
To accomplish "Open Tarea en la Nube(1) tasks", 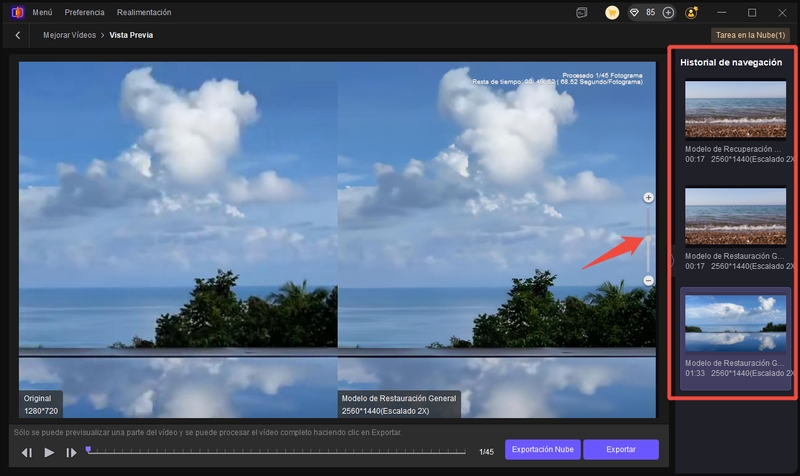I will (x=750, y=35).
